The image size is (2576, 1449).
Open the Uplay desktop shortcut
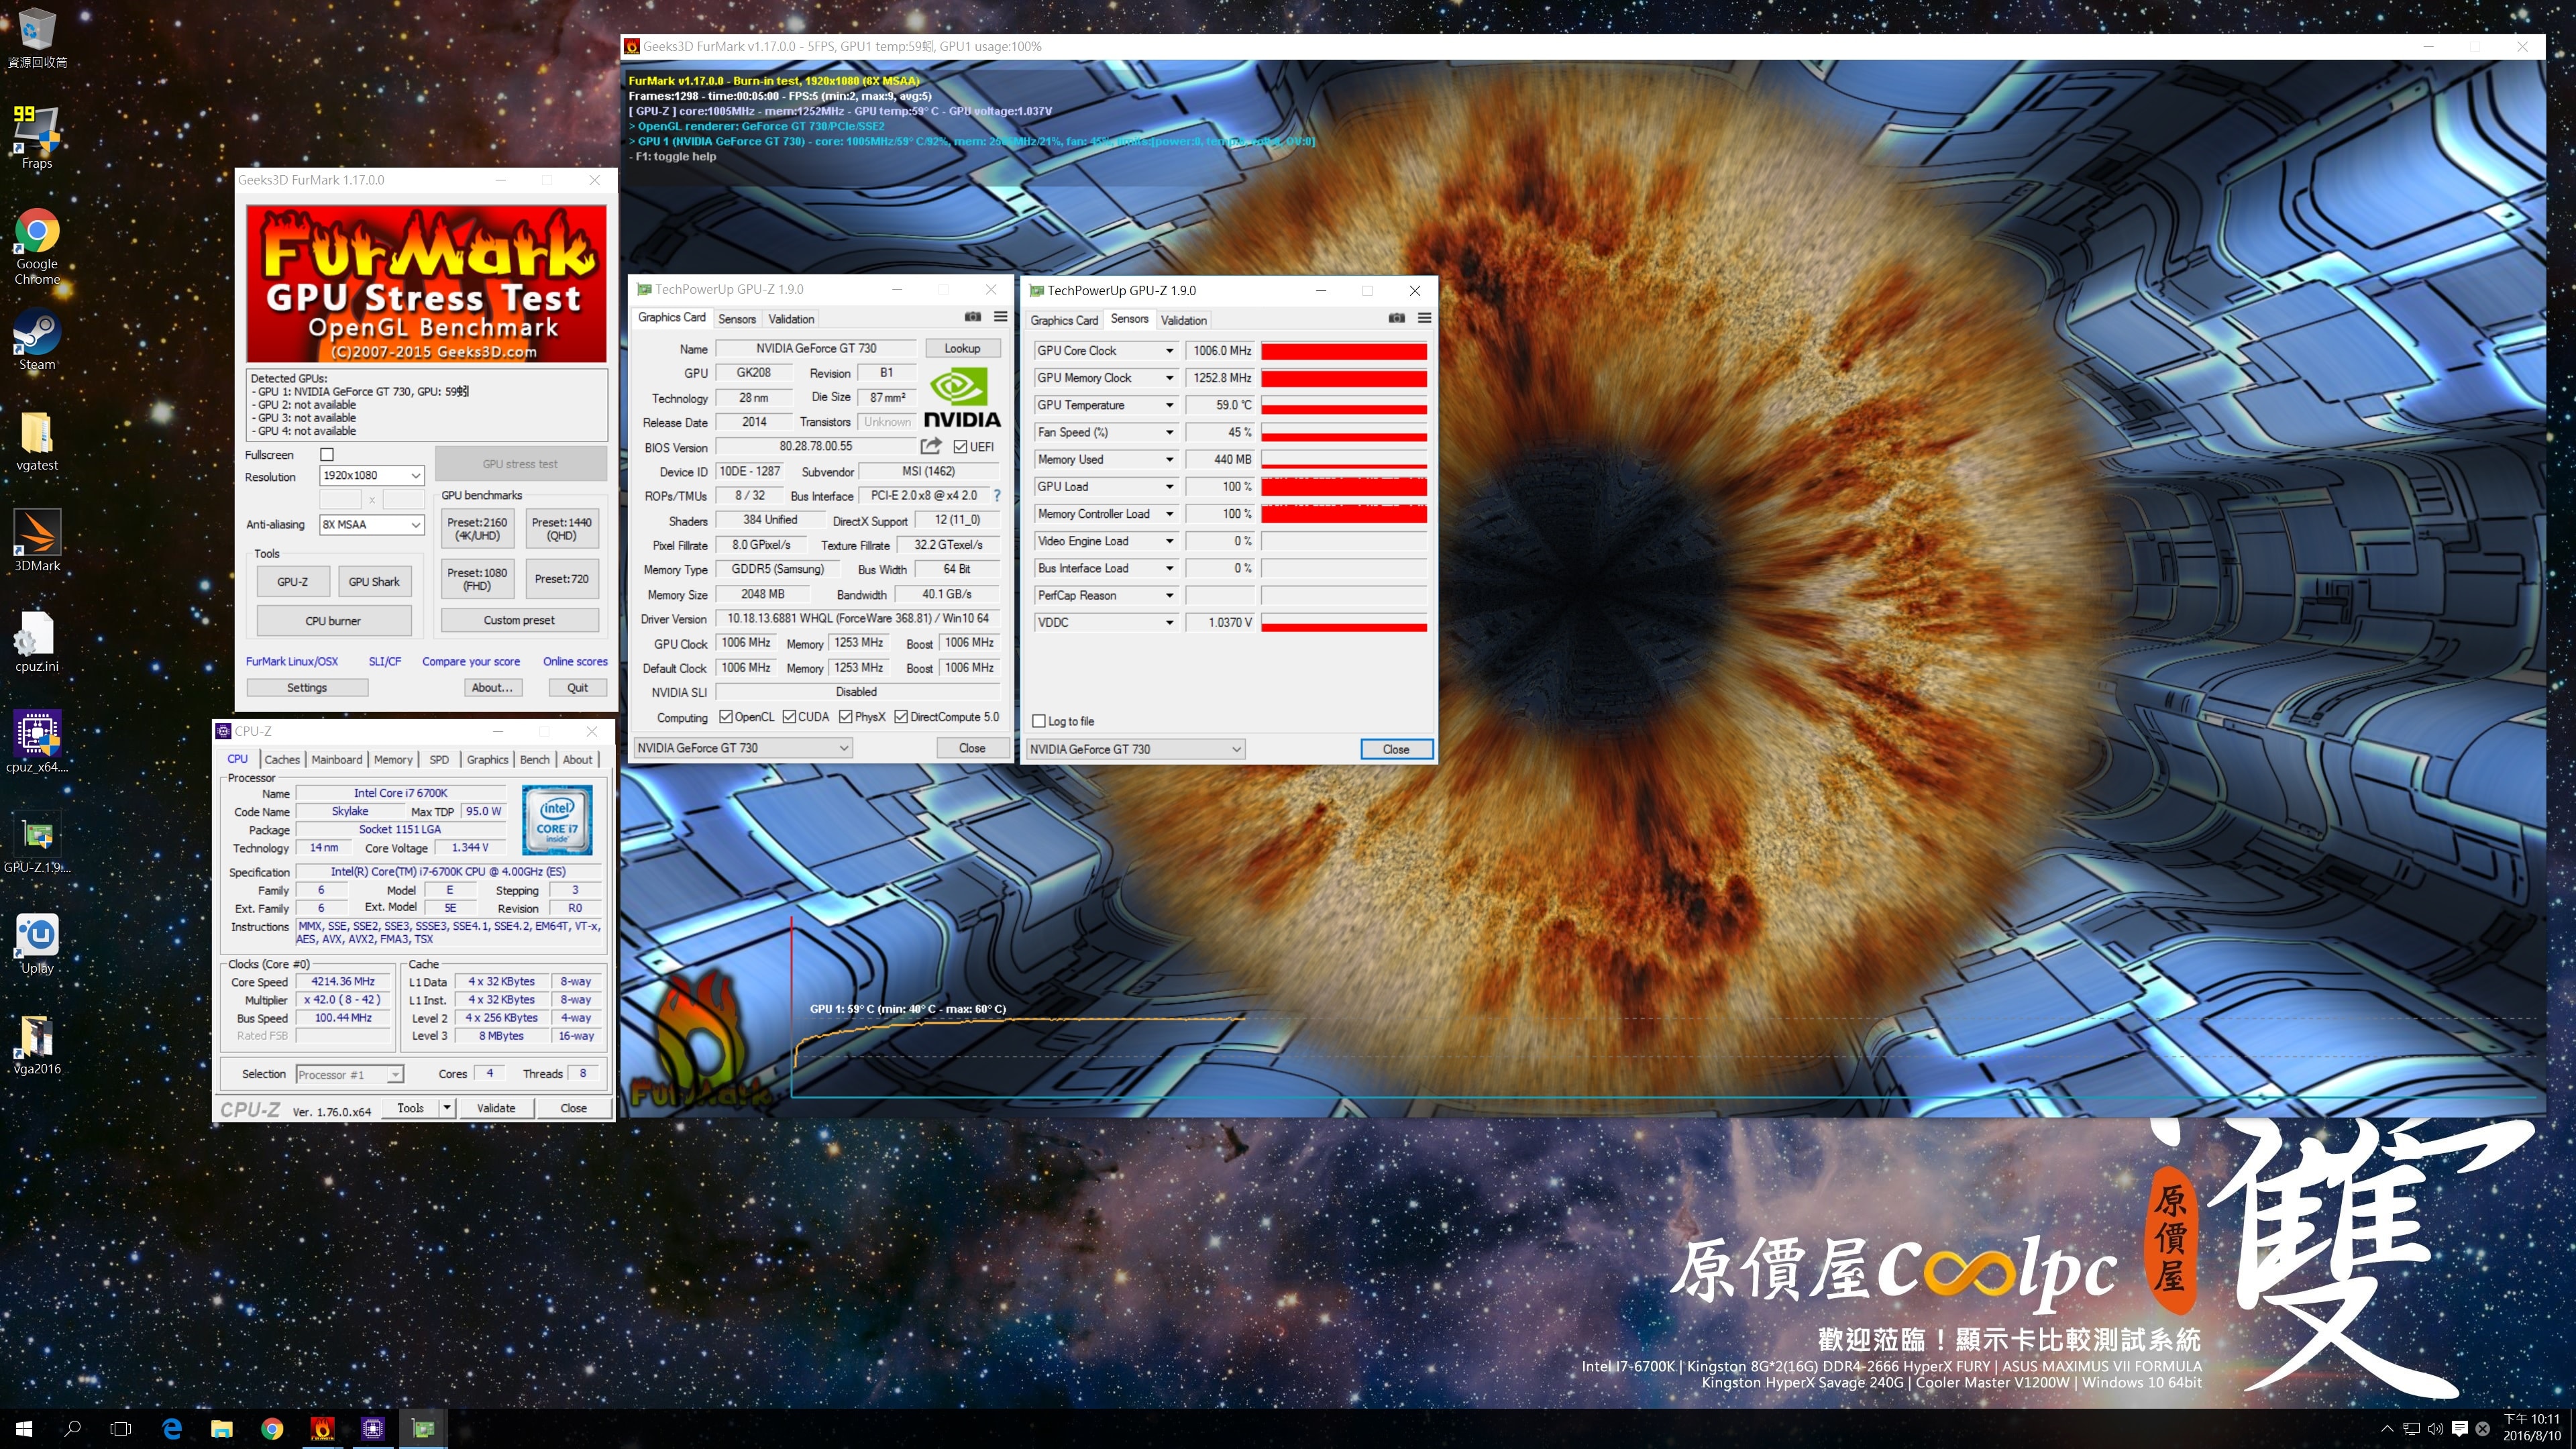click(37, 943)
